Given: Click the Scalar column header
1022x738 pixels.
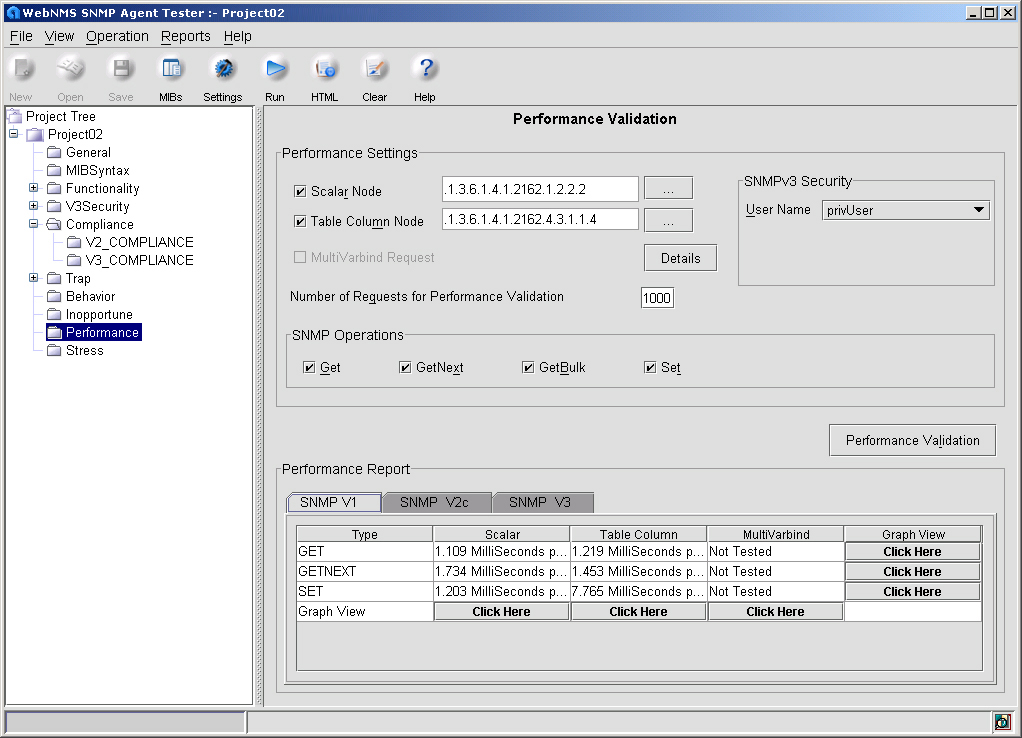Looking at the screenshot, I should click(502, 534).
